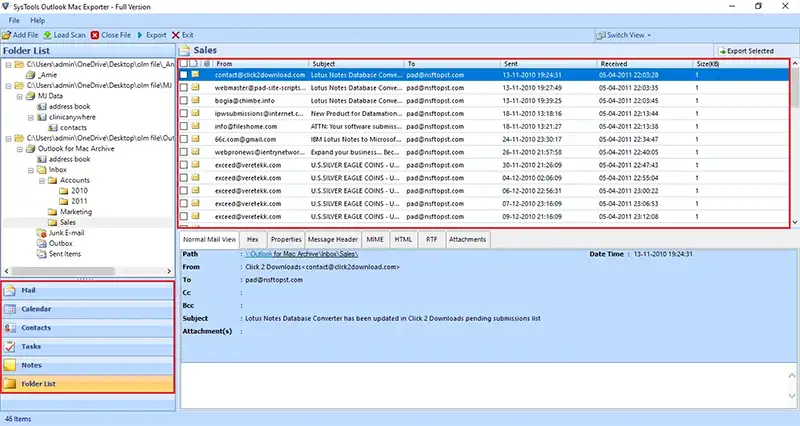
Task: Open the Outlook for Mac Archive path link
Action: tap(301, 254)
